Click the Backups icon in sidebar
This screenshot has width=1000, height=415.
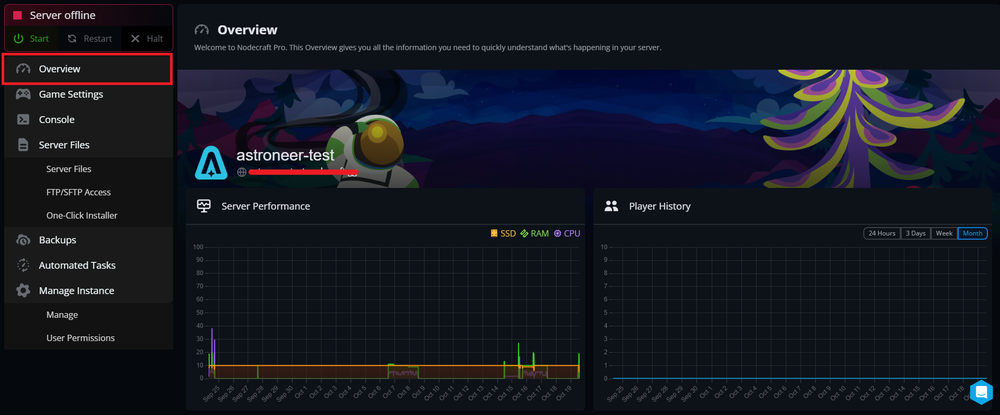pos(23,240)
